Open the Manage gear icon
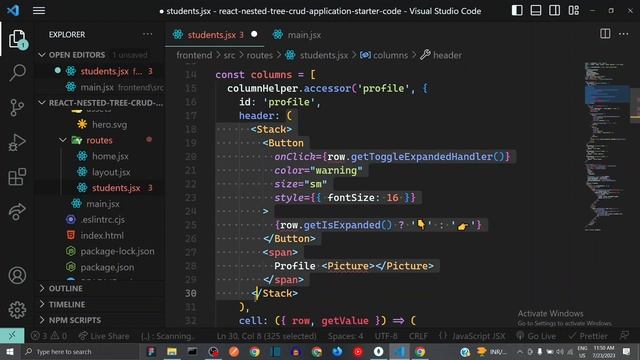This screenshot has width=640, height=360. coord(17,310)
